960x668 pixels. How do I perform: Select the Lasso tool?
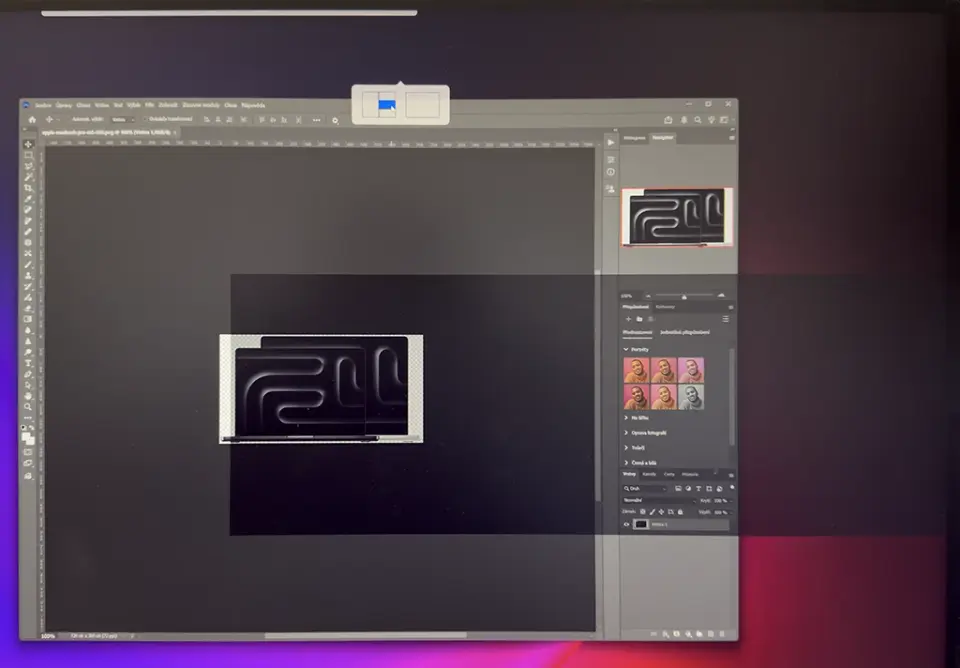pos(27,167)
